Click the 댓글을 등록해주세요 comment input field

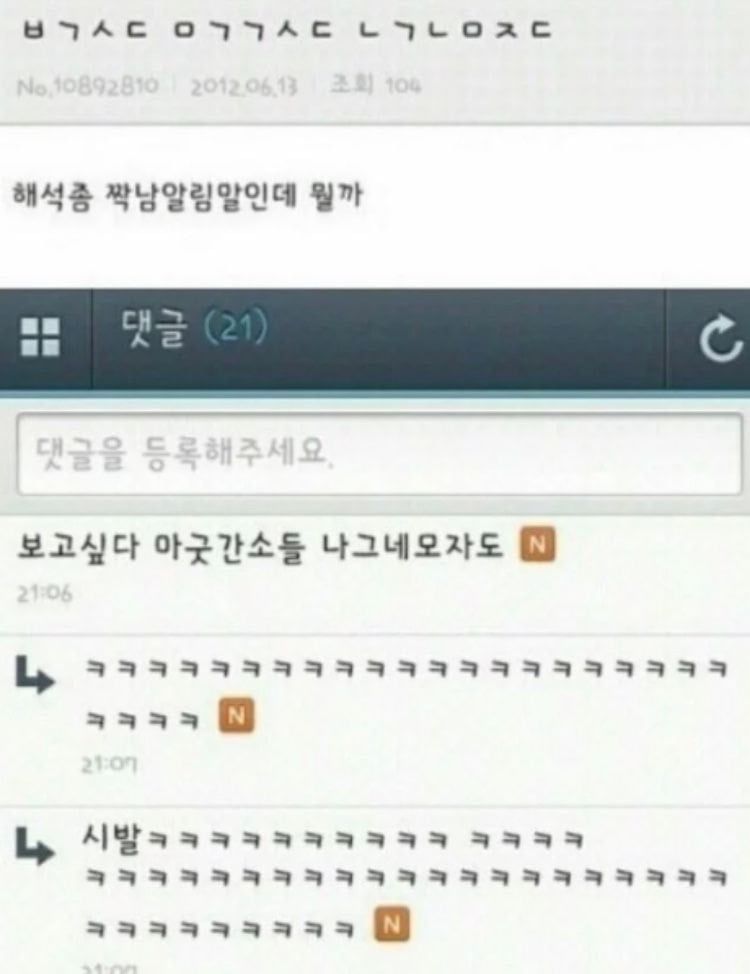point(380,454)
